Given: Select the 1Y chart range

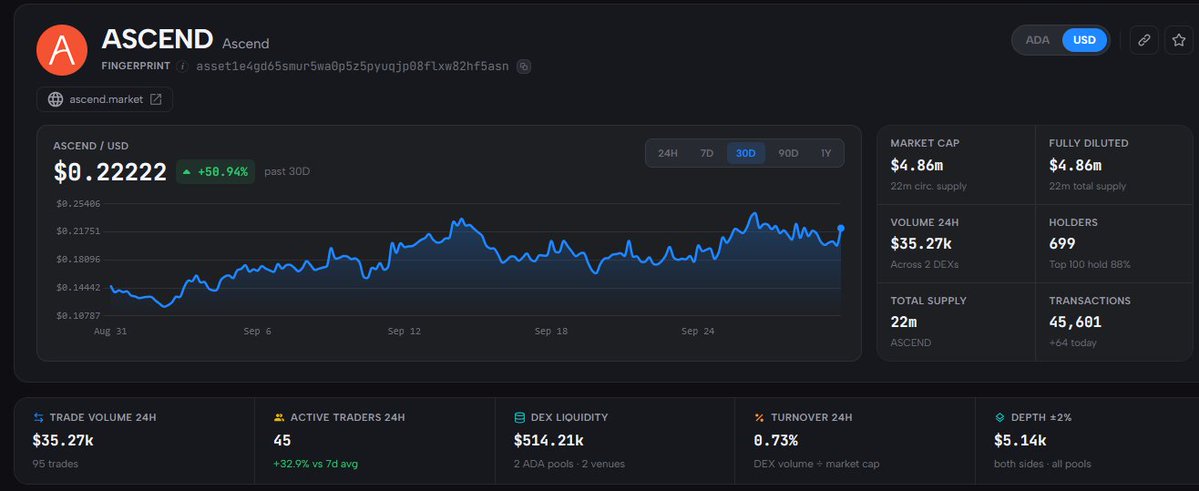Looking at the screenshot, I should (x=826, y=153).
